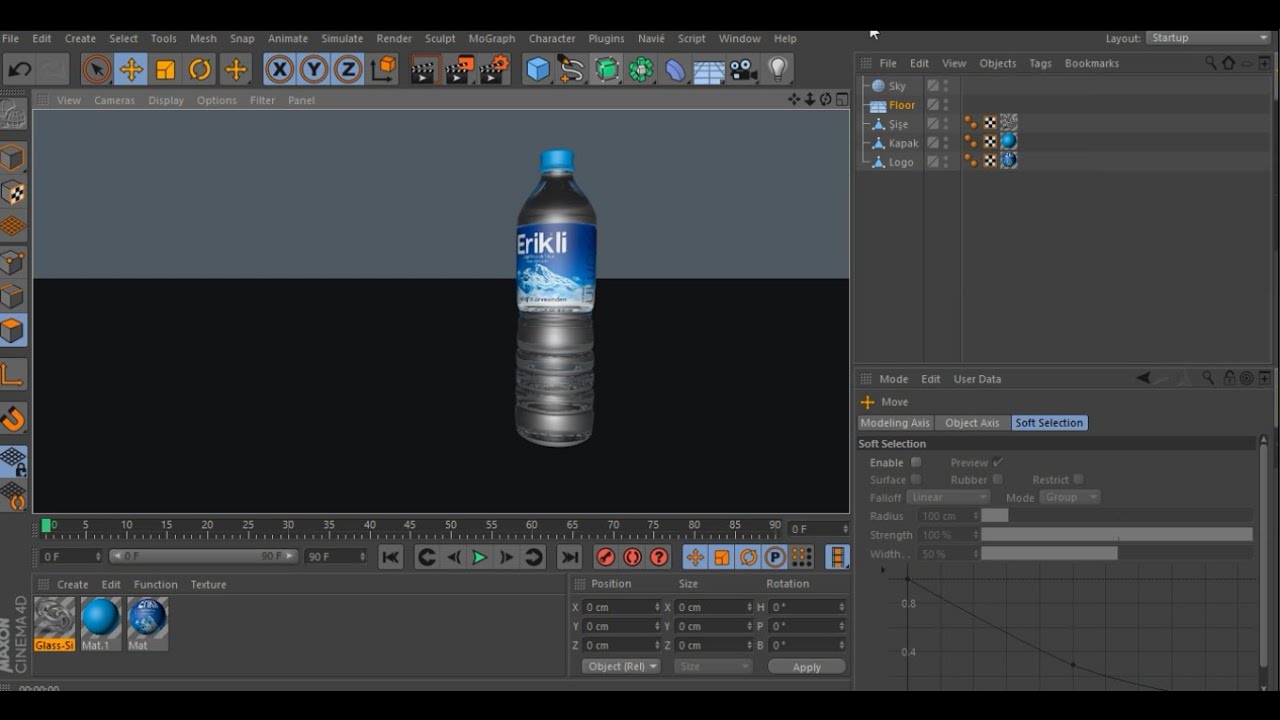This screenshot has width=1280, height=720.
Task: Click the Position X input field
Action: (x=621, y=607)
